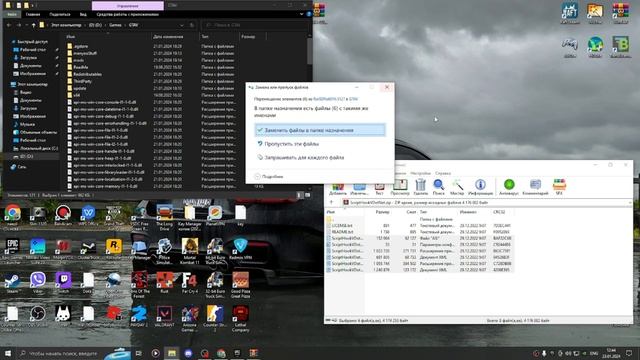Image resolution: width=640 pixels, height=360 pixels.
Task: Open the Epic Games Launcher shortcut
Action: coord(12,249)
